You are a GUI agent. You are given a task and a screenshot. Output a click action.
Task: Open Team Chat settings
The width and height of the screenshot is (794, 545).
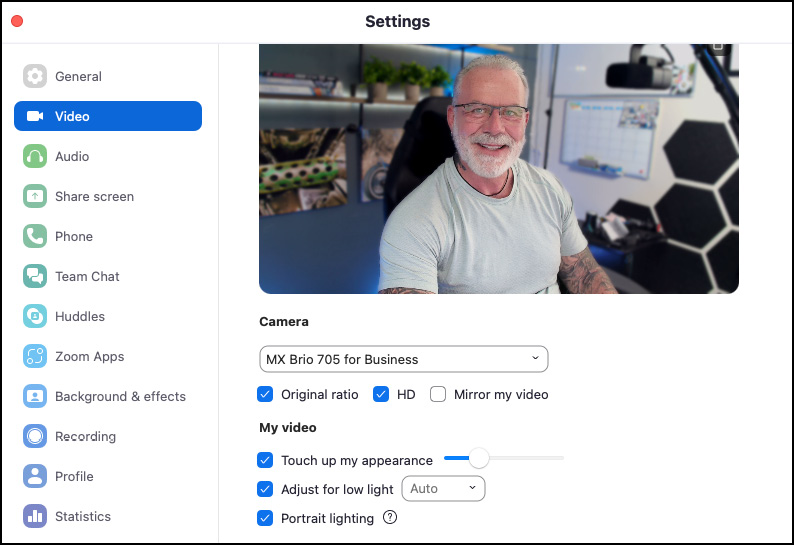coord(108,276)
